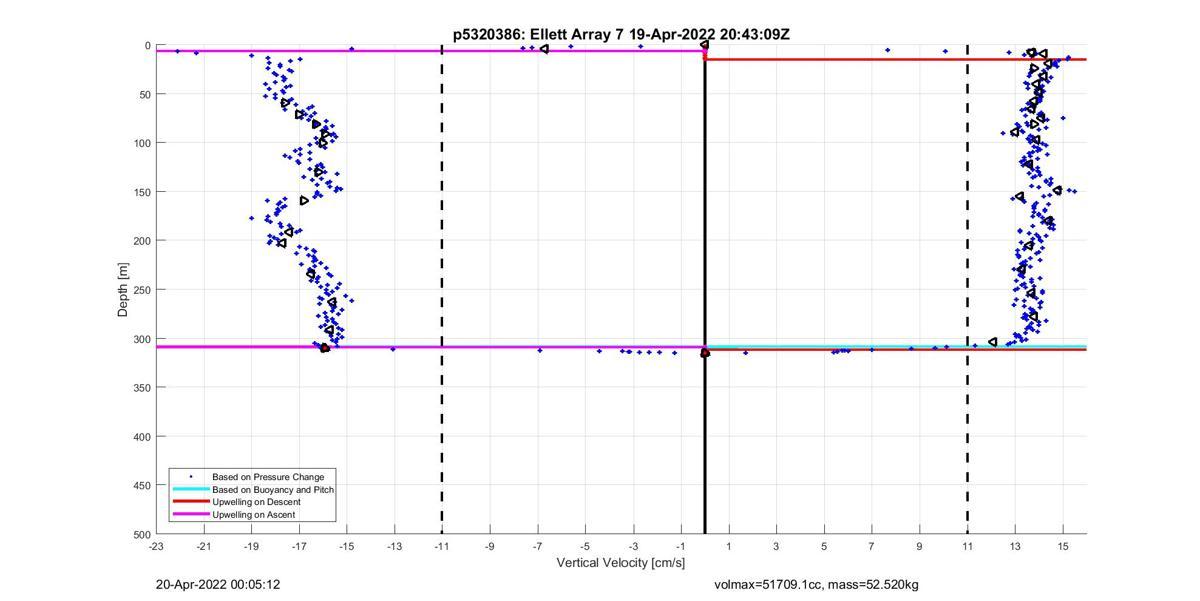Click y-axis tick label '100'
The image size is (1200, 601).
coord(141,143)
